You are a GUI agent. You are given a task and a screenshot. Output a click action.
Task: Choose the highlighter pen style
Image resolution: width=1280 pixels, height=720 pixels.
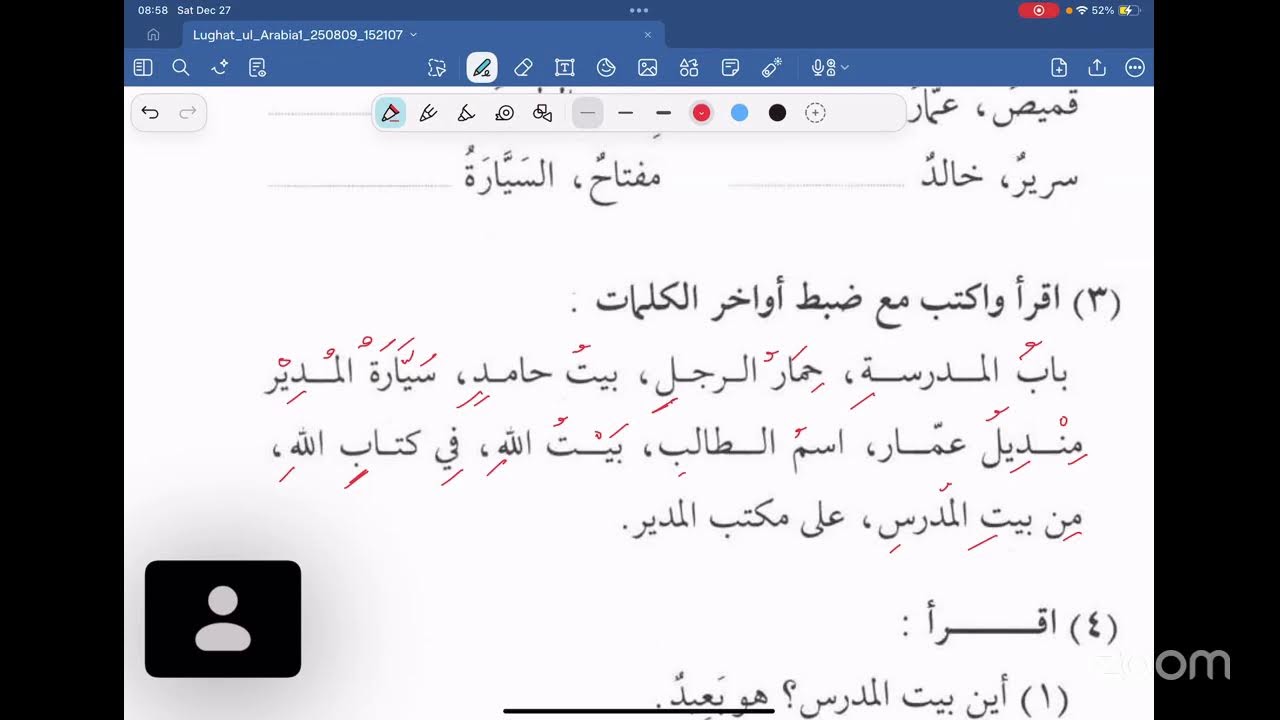click(466, 113)
